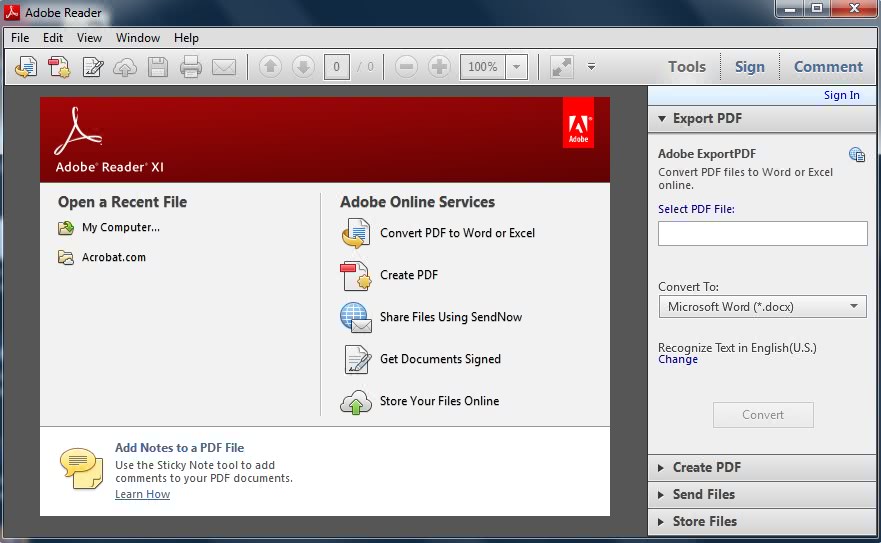Click the Adobe ExportPDF online icon in panel
The height and width of the screenshot is (543, 881).
coord(856,154)
